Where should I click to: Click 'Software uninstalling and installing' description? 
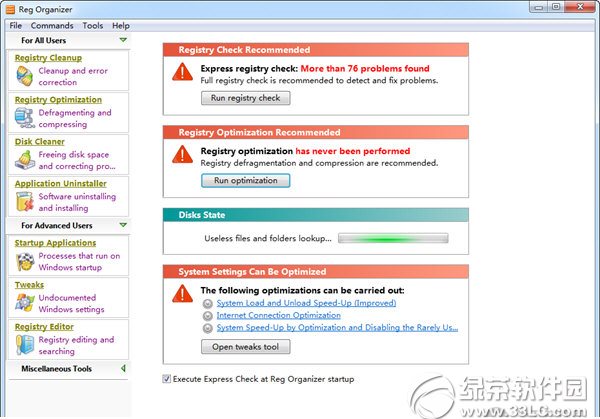click(77, 202)
